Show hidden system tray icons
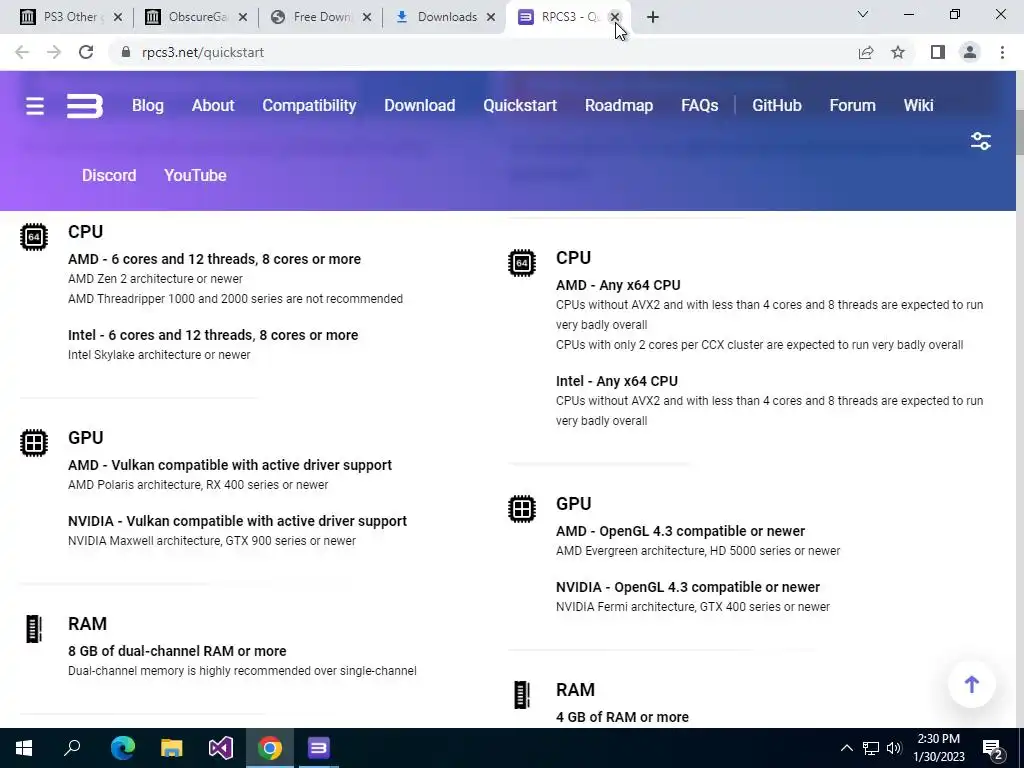The image size is (1024, 768). coord(846,748)
